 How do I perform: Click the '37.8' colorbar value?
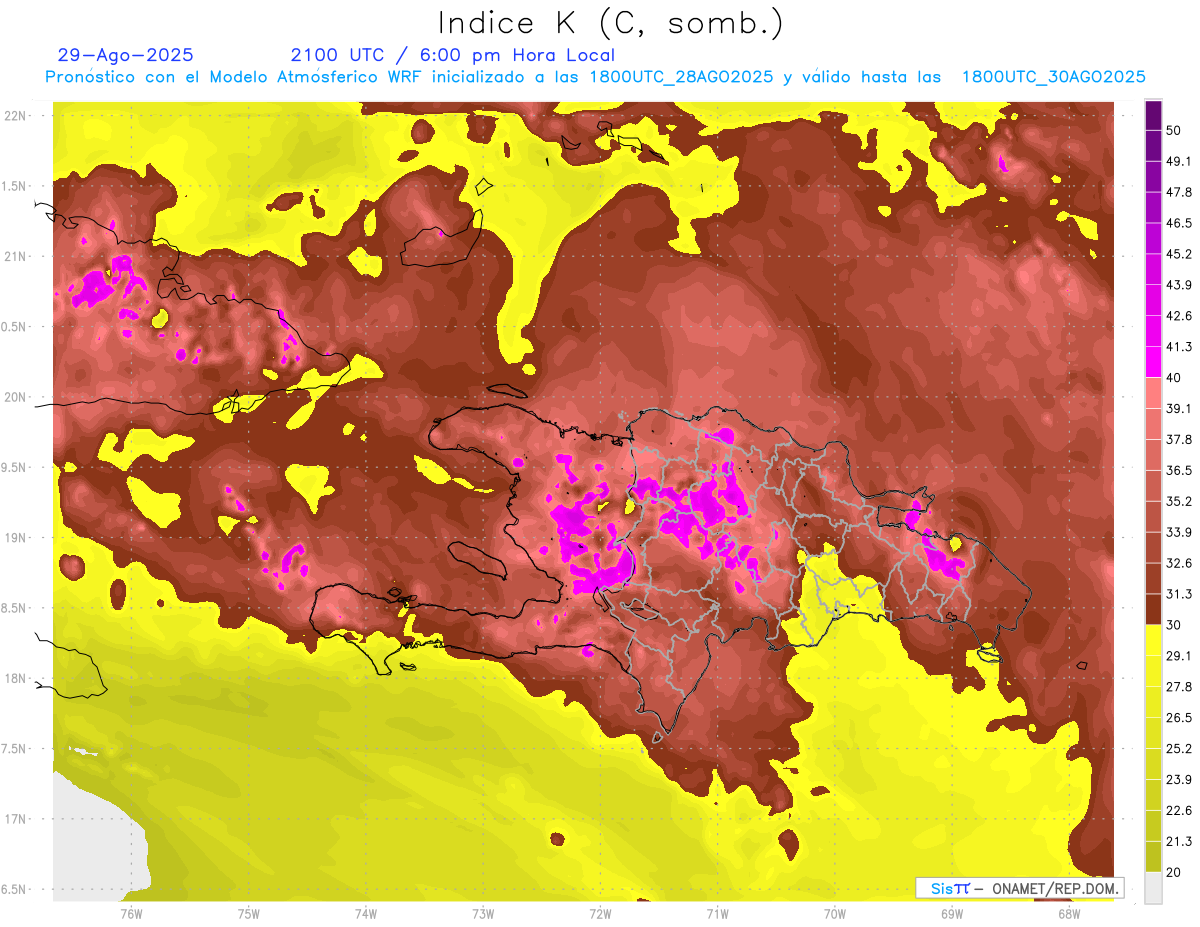tap(1179, 440)
